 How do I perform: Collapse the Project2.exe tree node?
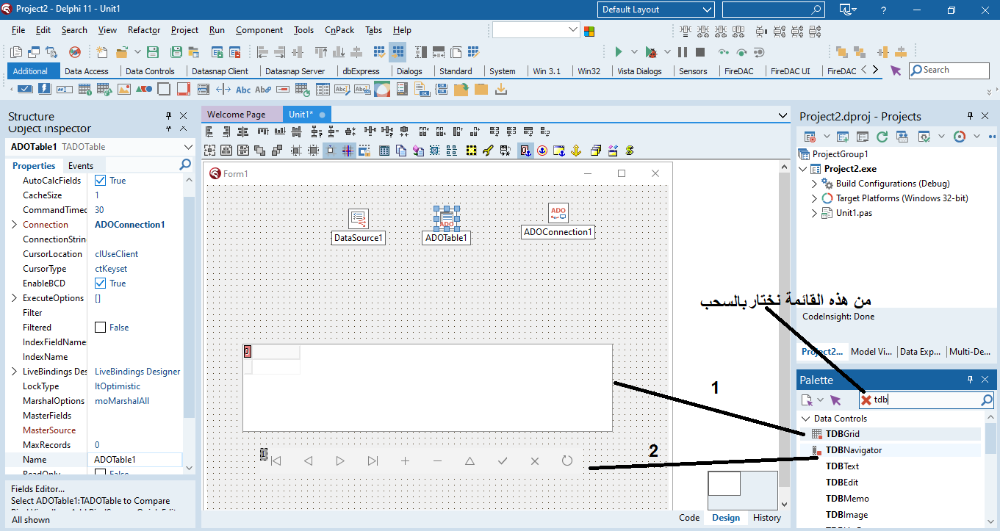804,169
